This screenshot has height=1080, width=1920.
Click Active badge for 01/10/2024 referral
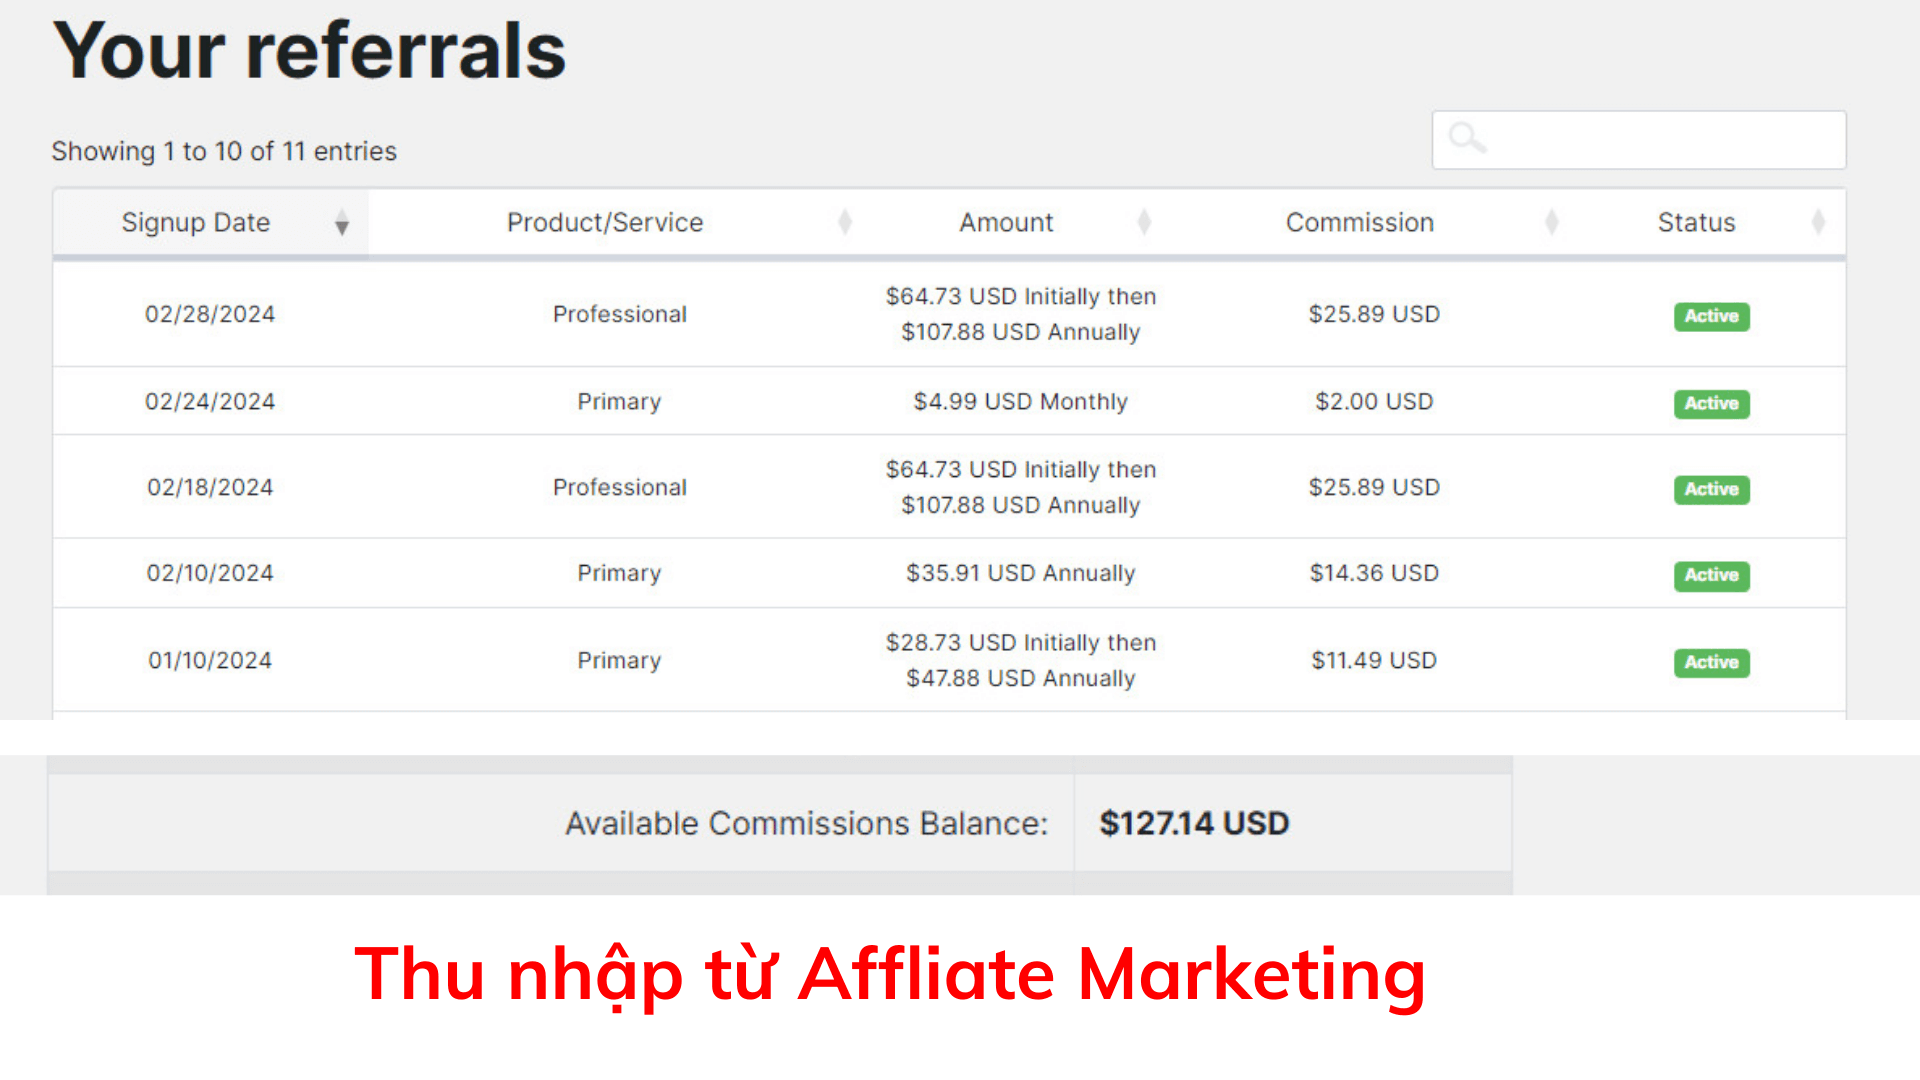[1711, 662]
